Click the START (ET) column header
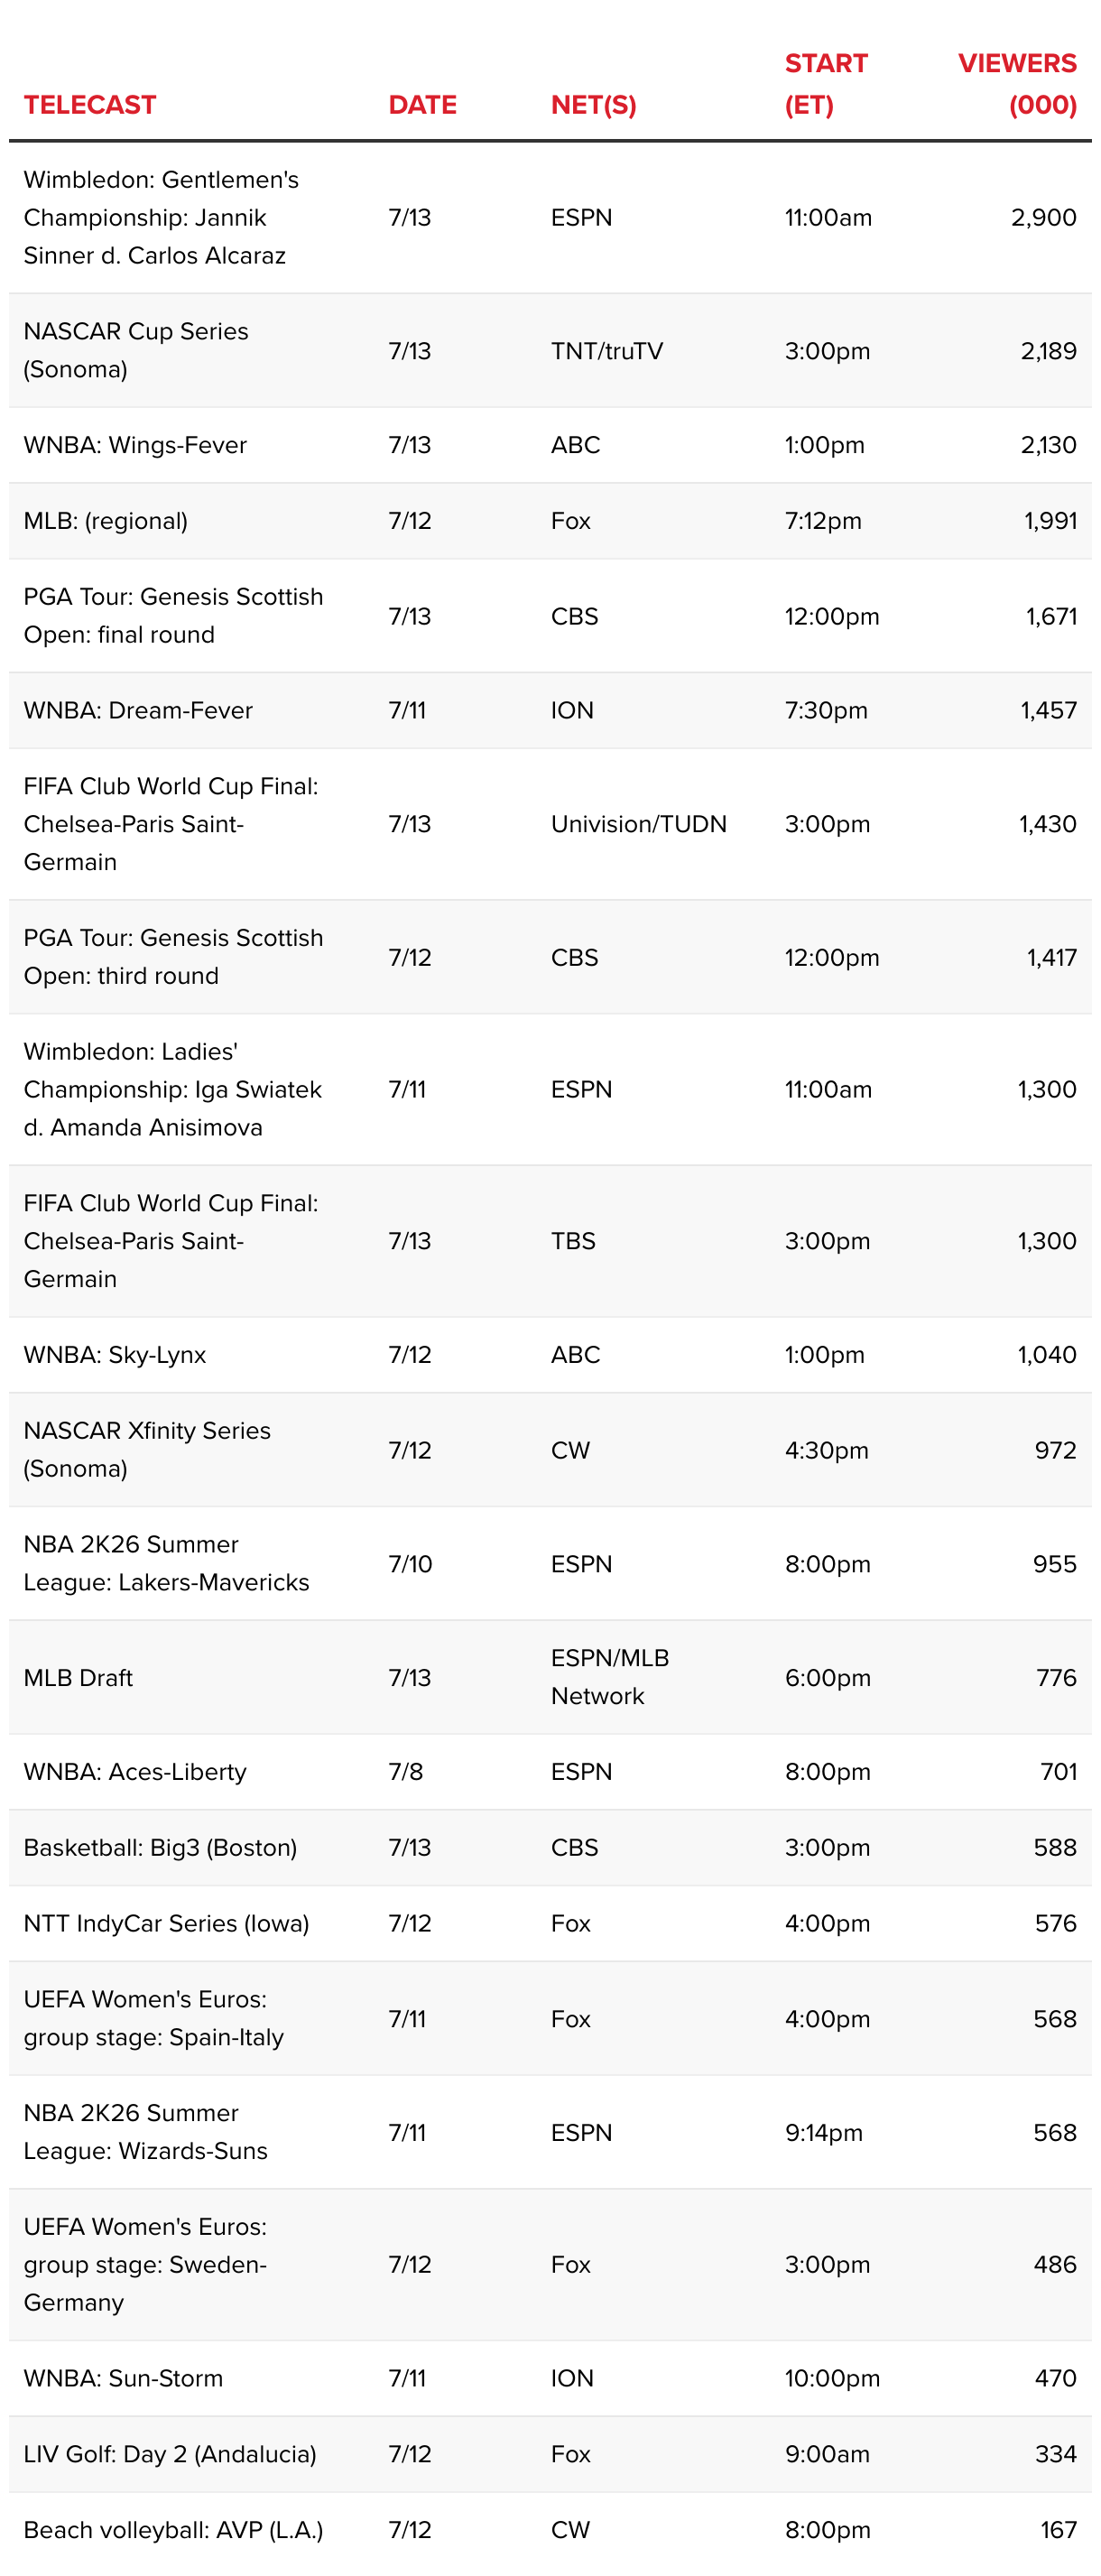 coord(826,84)
